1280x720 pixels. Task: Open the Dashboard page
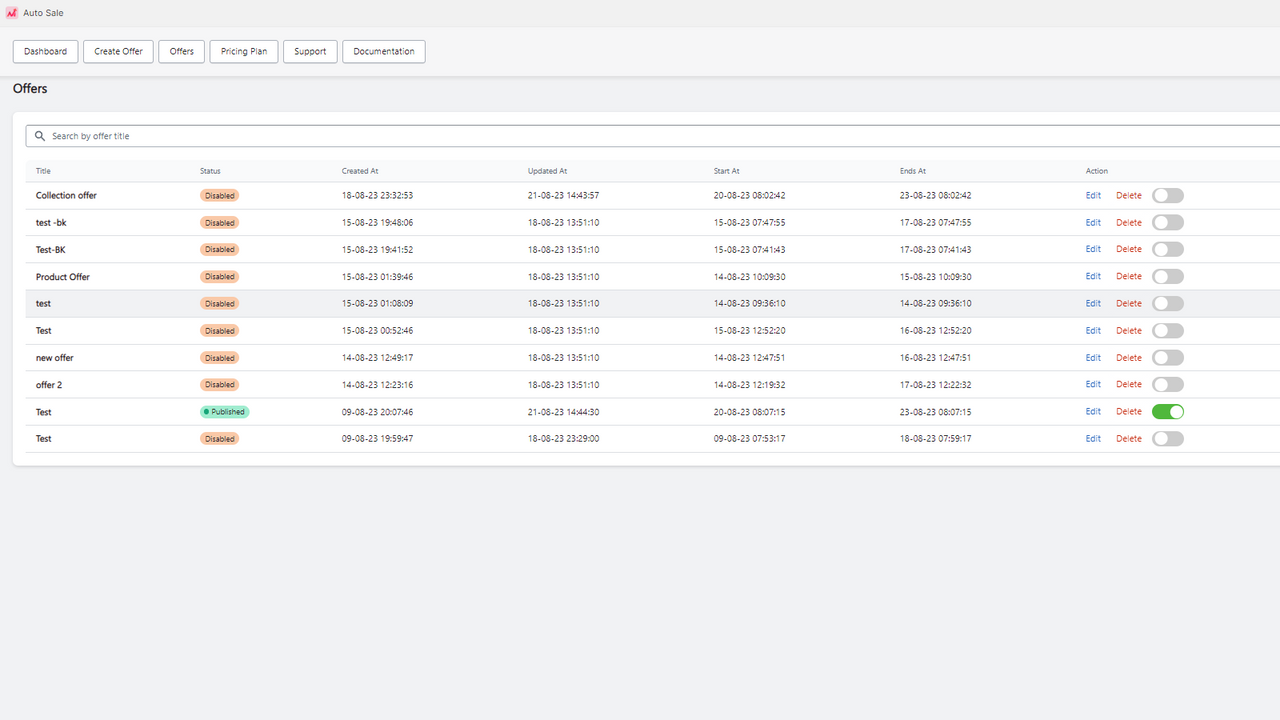[45, 51]
